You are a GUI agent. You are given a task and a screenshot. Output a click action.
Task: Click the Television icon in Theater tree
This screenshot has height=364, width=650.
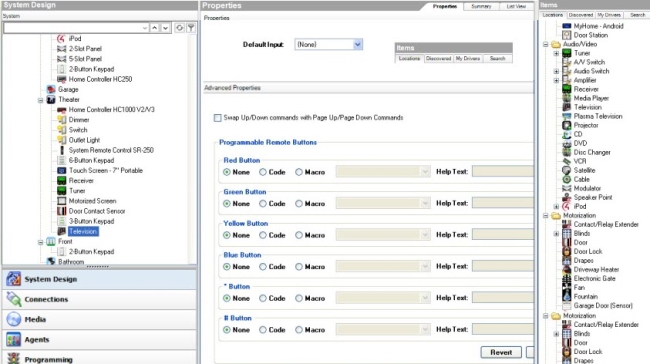click(x=61, y=231)
